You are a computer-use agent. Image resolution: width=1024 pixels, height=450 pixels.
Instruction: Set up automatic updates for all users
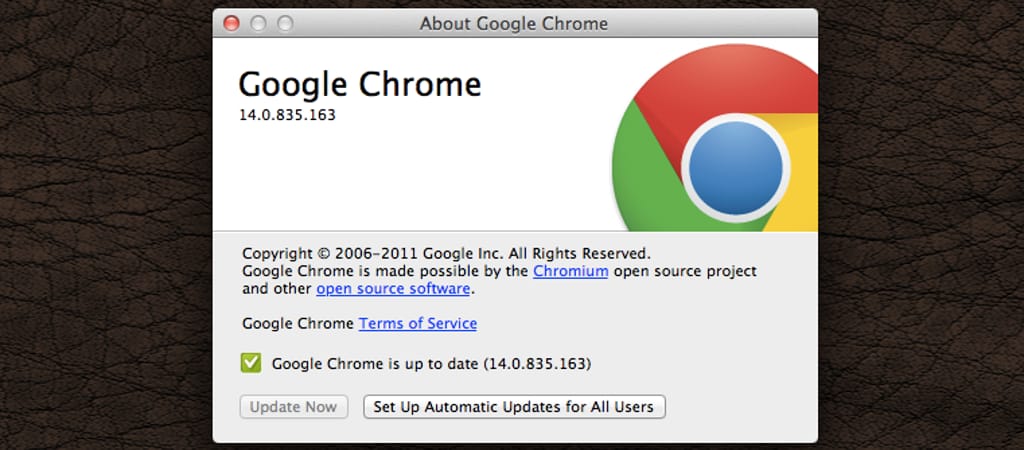click(x=514, y=407)
